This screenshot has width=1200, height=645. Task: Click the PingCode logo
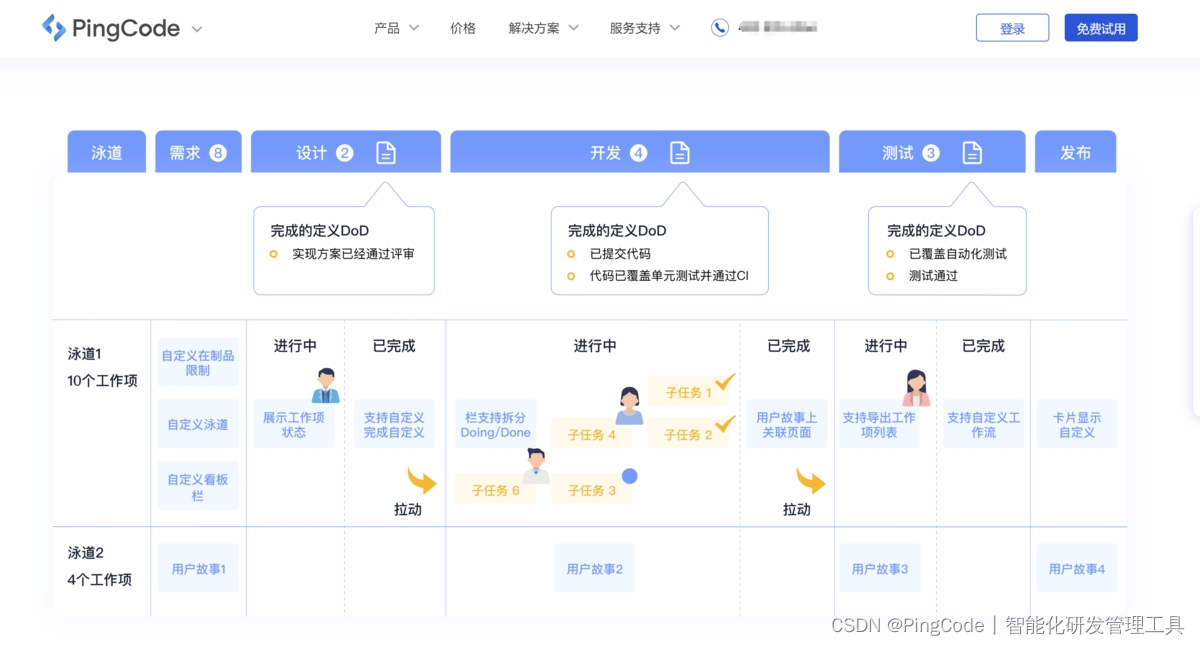(x=110, y=28)
